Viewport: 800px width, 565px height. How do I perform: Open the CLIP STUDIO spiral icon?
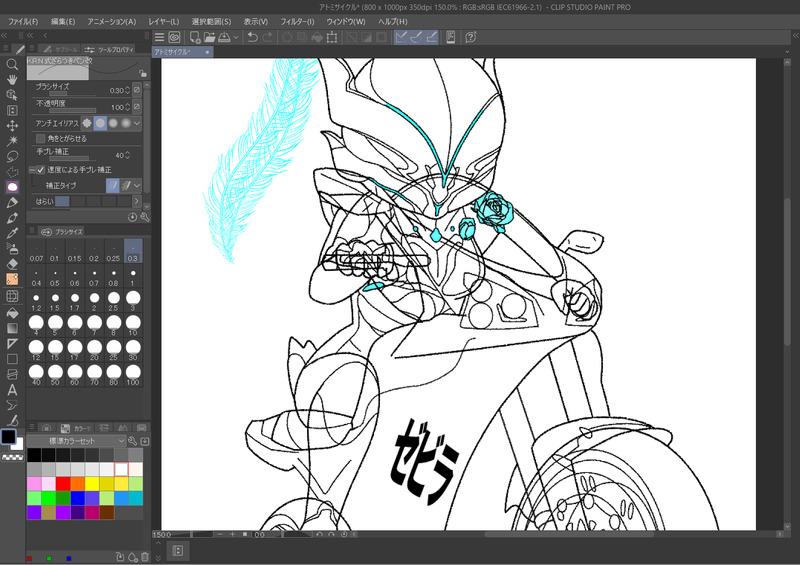pos(174,37)
